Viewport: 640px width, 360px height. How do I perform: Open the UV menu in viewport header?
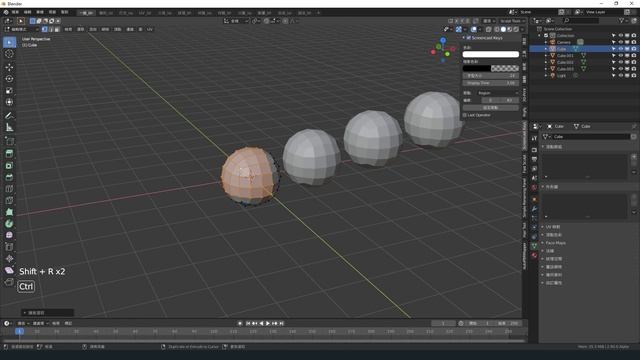[150, 29]
